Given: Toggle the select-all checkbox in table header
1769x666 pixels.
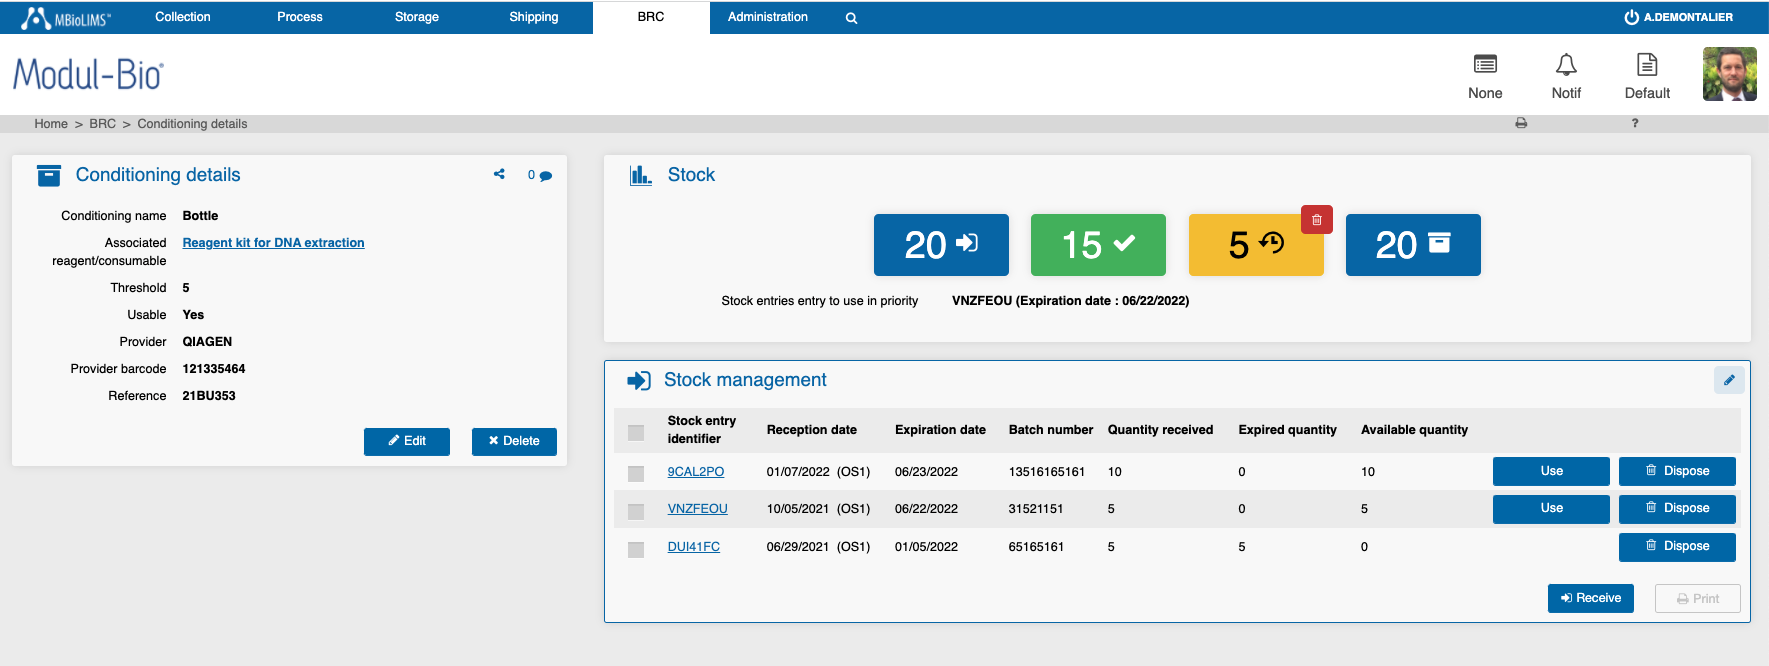Looking at the screenshot, I should click(636, 432).
